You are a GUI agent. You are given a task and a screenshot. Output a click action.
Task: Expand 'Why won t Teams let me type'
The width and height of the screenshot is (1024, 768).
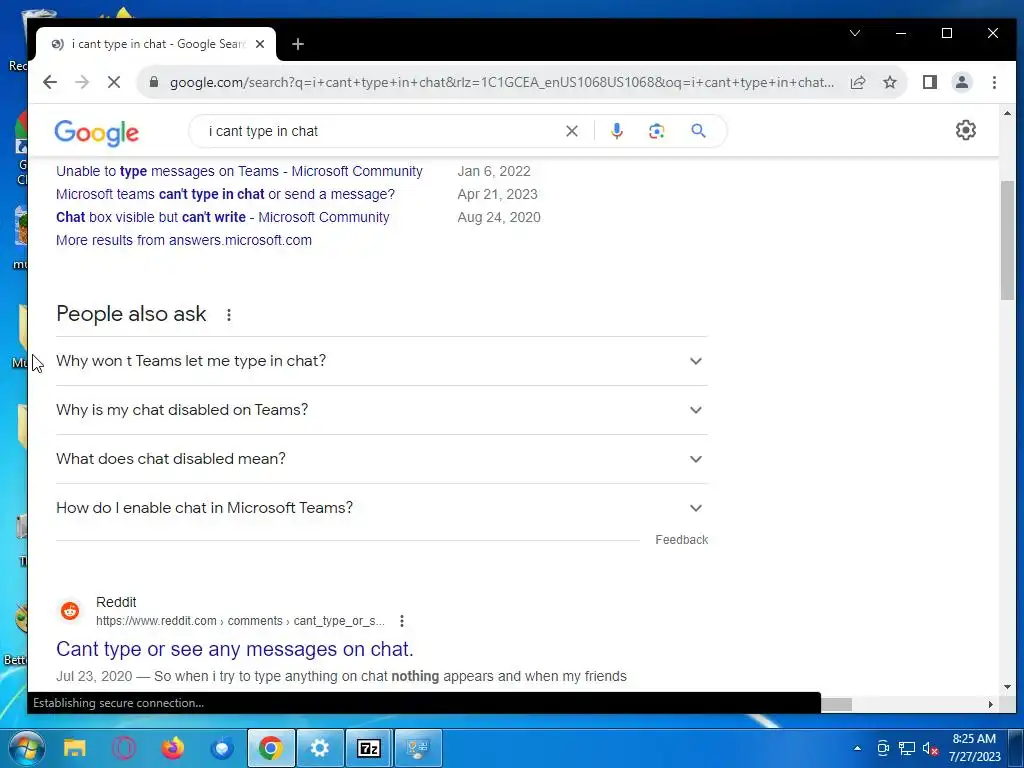381,361
